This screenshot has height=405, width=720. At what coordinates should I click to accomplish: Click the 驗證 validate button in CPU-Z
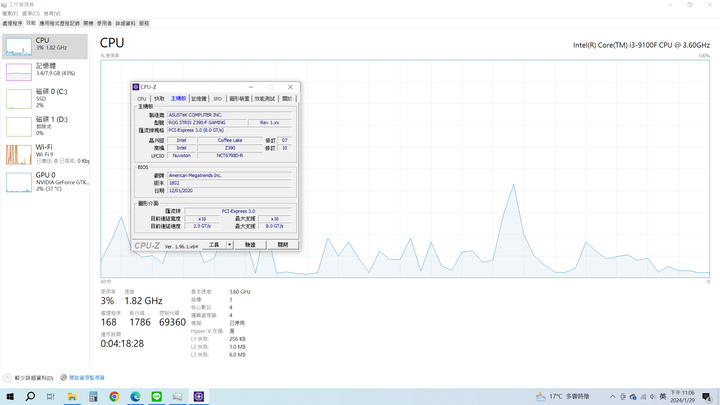pyautogui.click(x=250, y=245)
